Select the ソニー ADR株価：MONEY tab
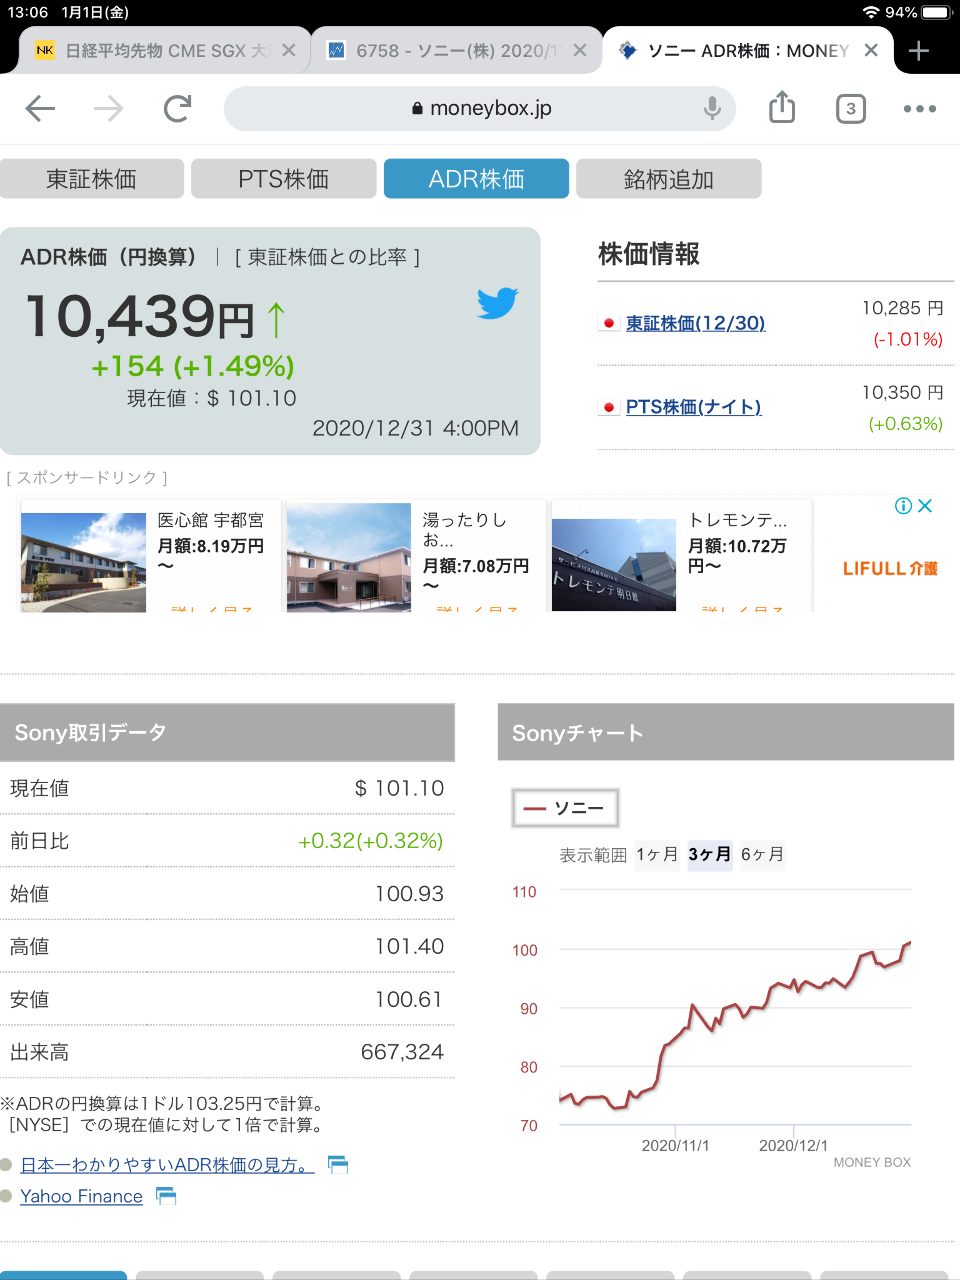The image size is (960, 1280). [748, 50]
